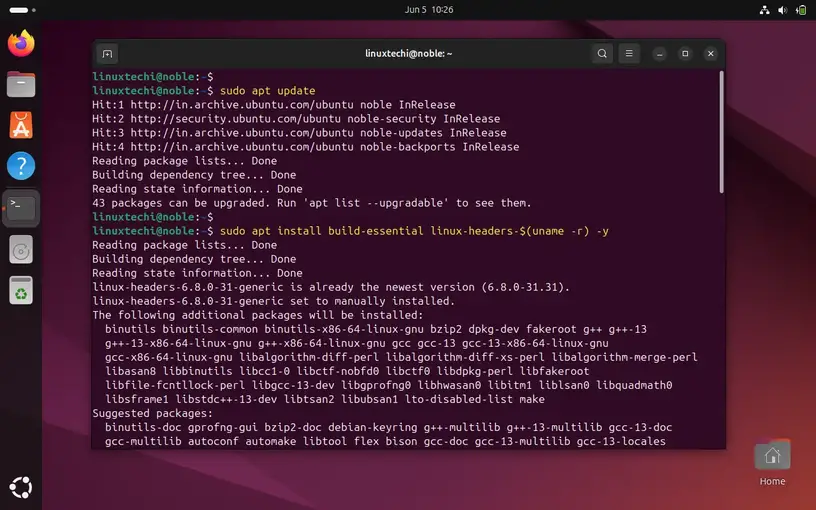Launch Firefox from the dock
The image size is (816, 510).
21,43
